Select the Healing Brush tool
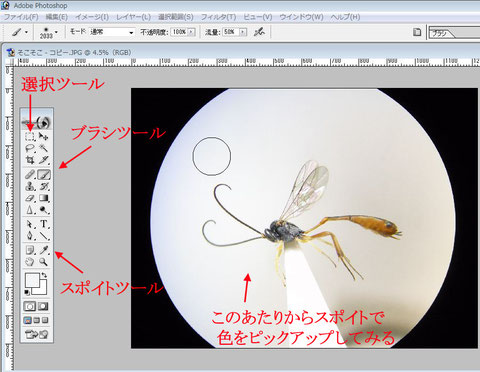 [x=30, y=174]
